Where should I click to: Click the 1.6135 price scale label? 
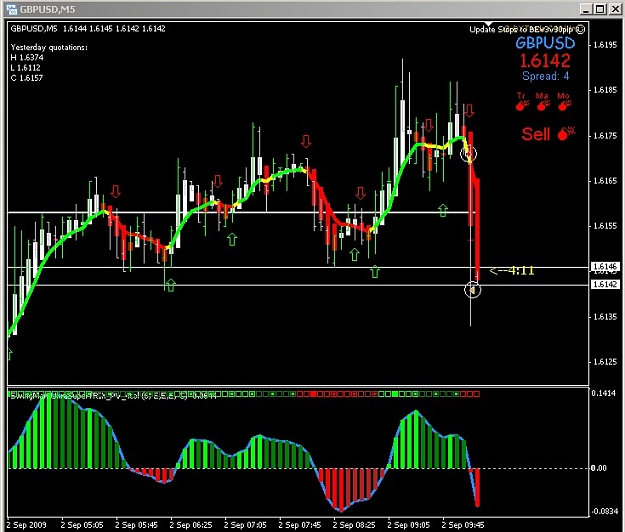[x=605, y=317]
